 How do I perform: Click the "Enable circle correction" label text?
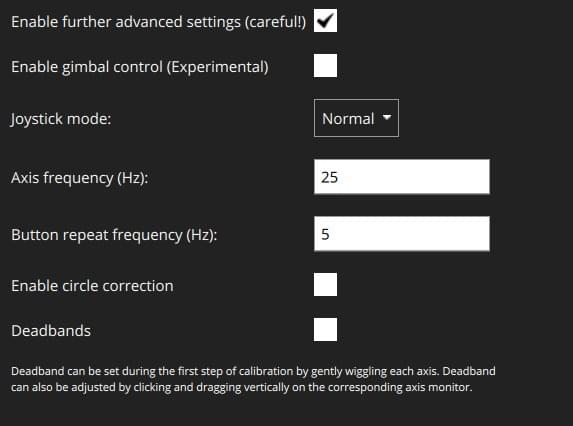pyautogui.click(x=92, y=286)
